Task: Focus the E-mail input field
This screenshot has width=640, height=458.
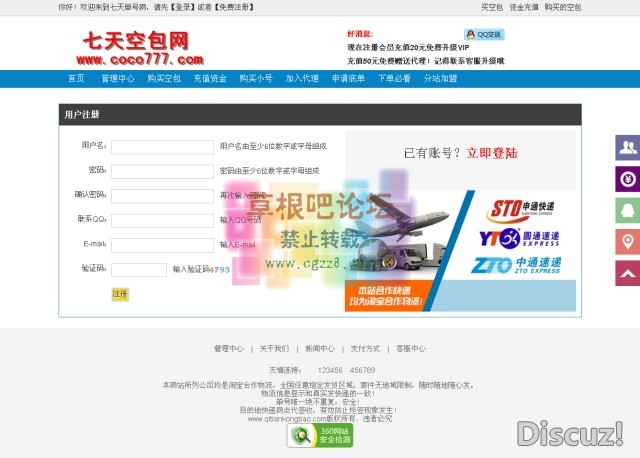Action: [162, 245]
